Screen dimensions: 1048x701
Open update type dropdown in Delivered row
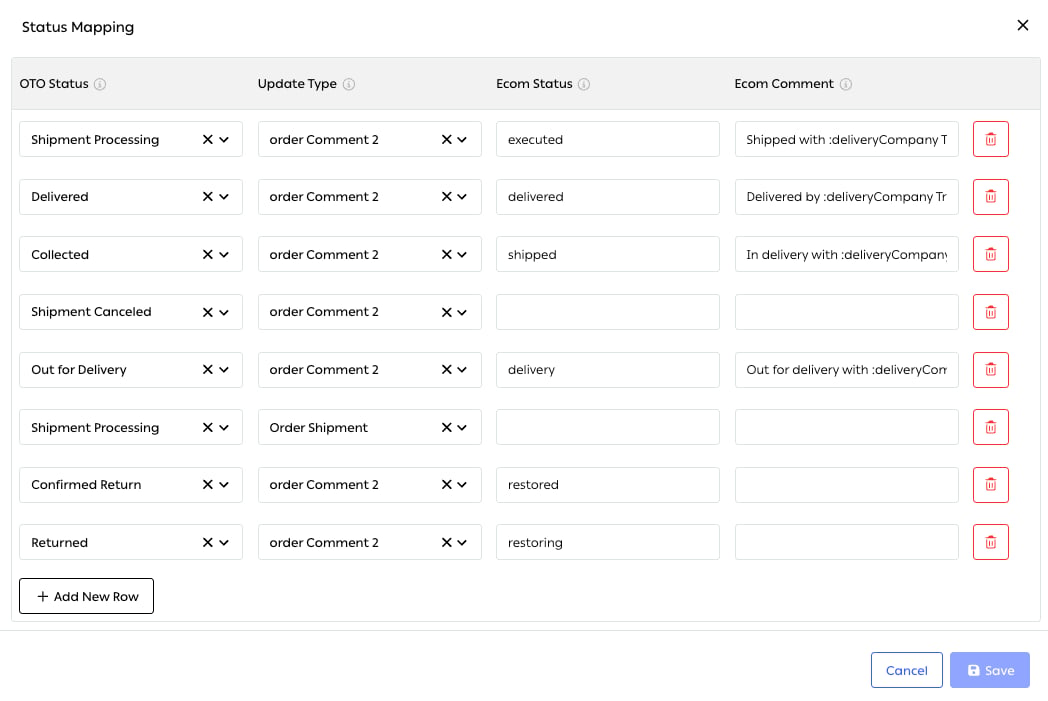click(462, 196)
